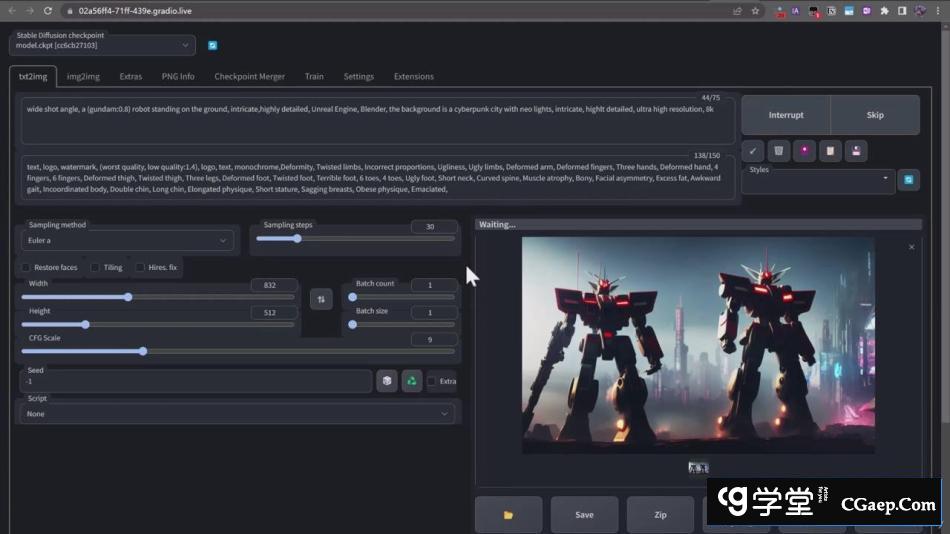The width and height of the screenshot is (950, 534).
Task: Open the extra networks panel (pink icon)
Action: click(x=804, y=151)
